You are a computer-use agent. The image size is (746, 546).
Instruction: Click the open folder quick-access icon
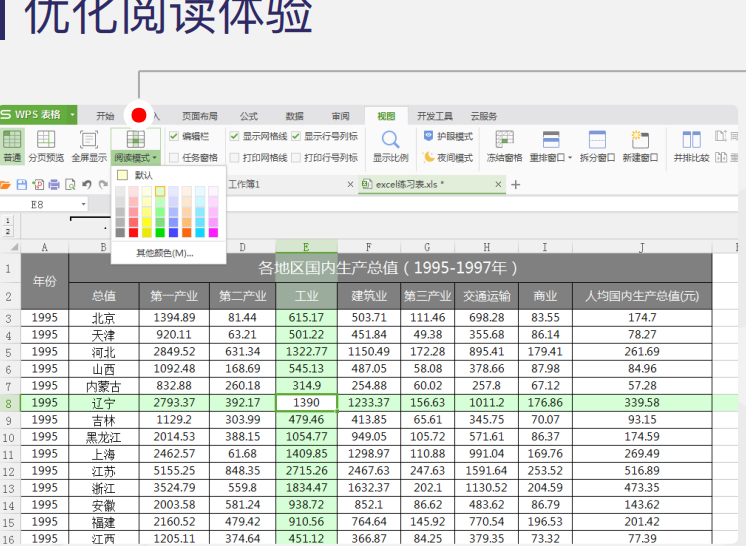click(5, 185)
